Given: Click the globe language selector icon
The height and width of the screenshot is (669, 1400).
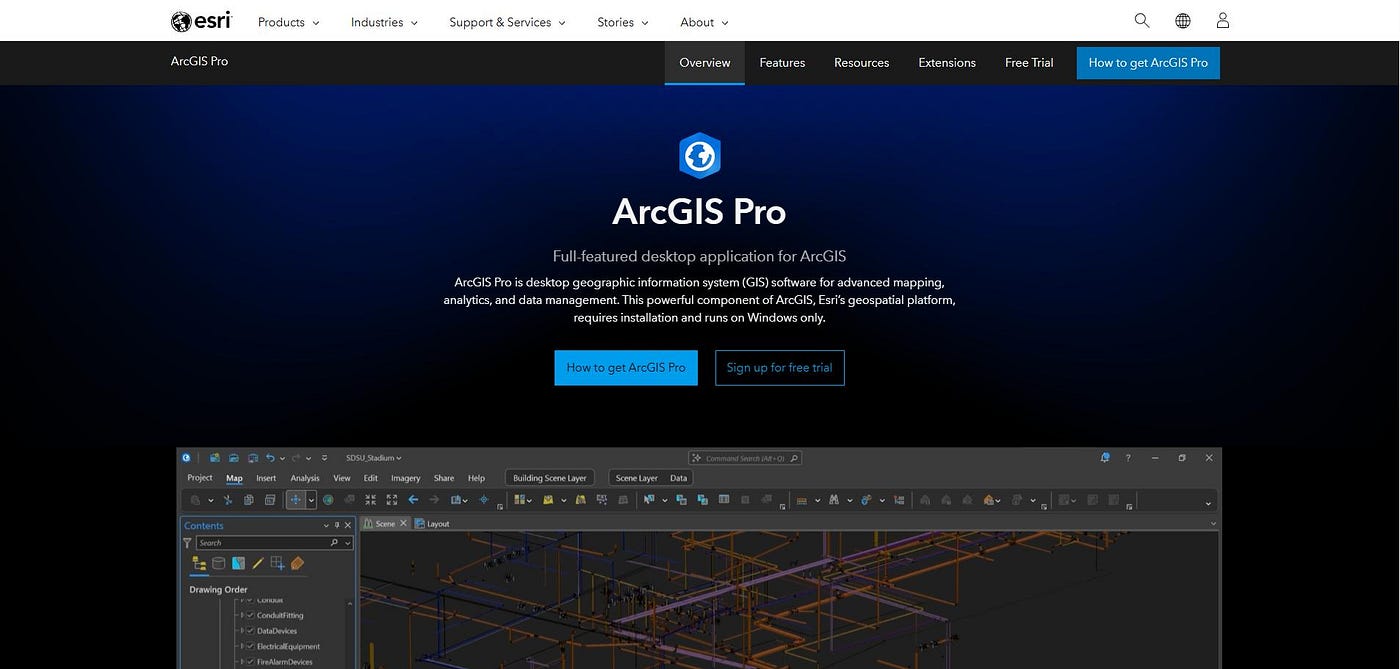Looking at the screenshot, I should (x=1183, y=21).
